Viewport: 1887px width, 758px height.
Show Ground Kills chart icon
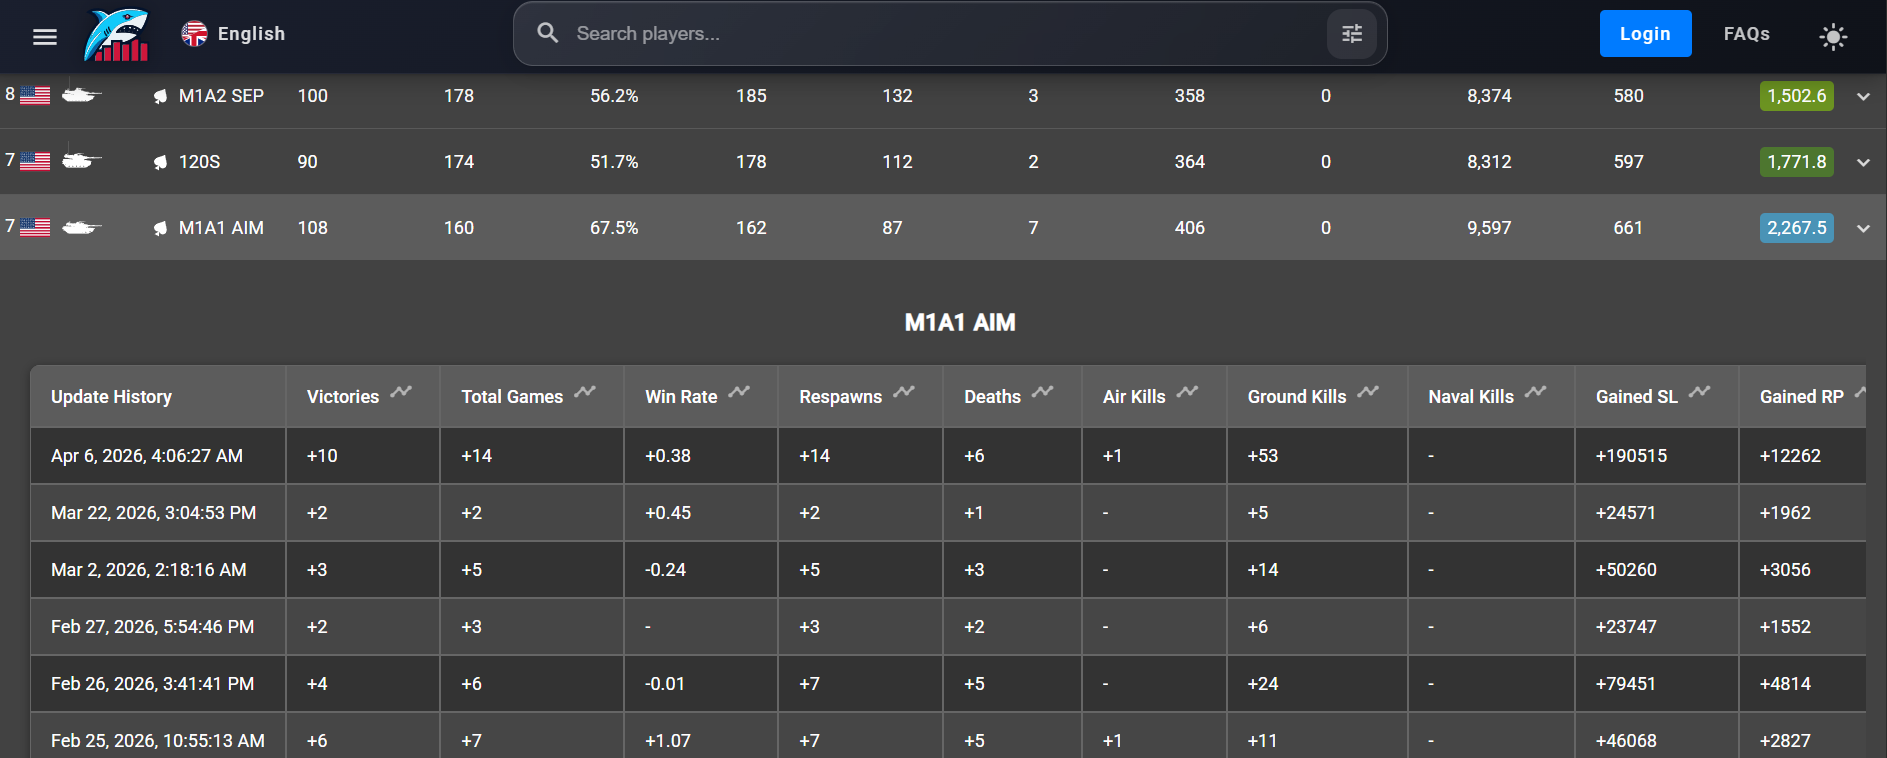[1368, 392]
